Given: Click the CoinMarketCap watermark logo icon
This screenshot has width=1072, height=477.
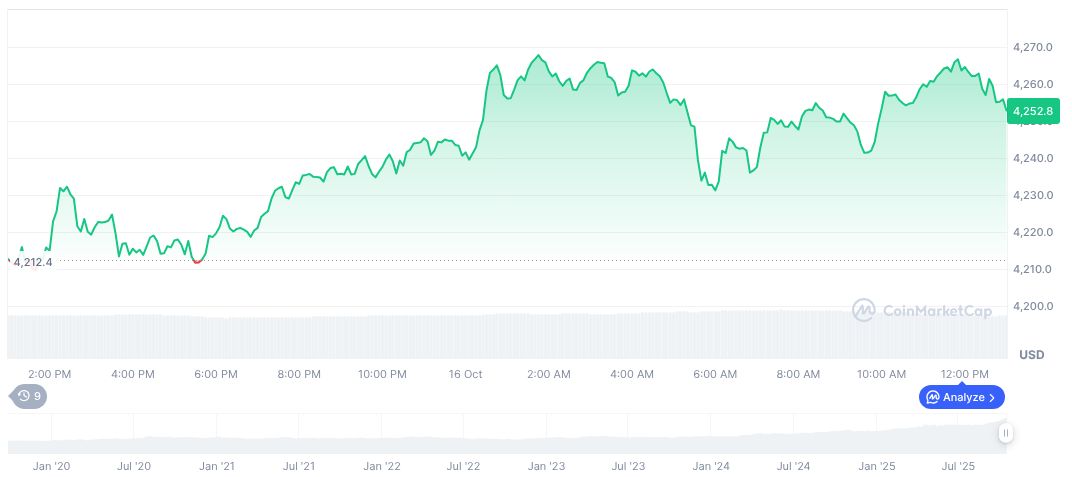Looking at the screenshot, I should (x=863, y=311).
